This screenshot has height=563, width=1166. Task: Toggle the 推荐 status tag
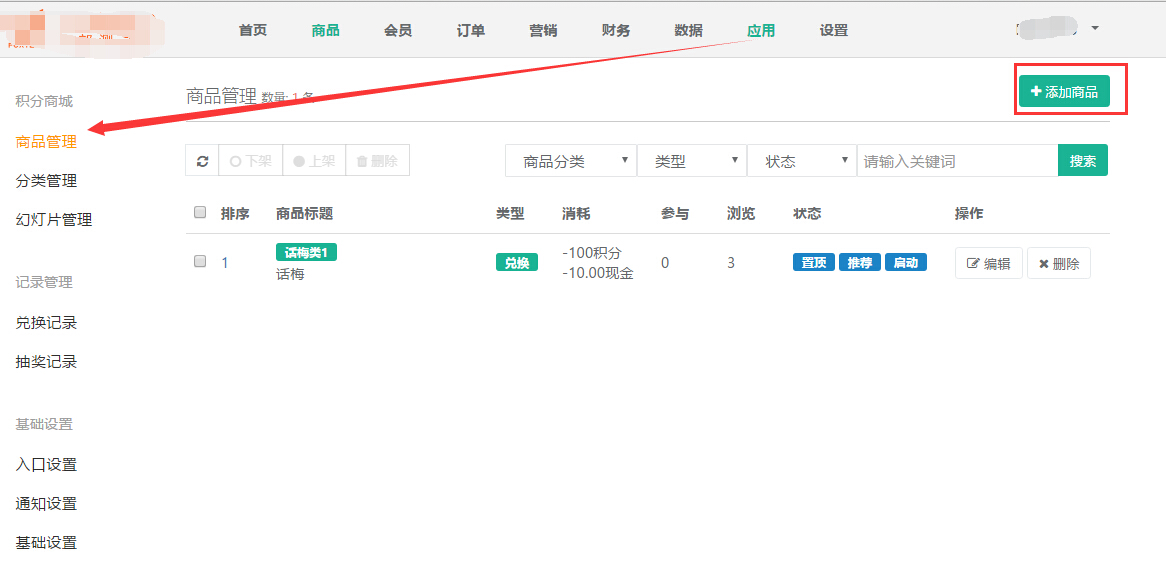tap(859, 263)
